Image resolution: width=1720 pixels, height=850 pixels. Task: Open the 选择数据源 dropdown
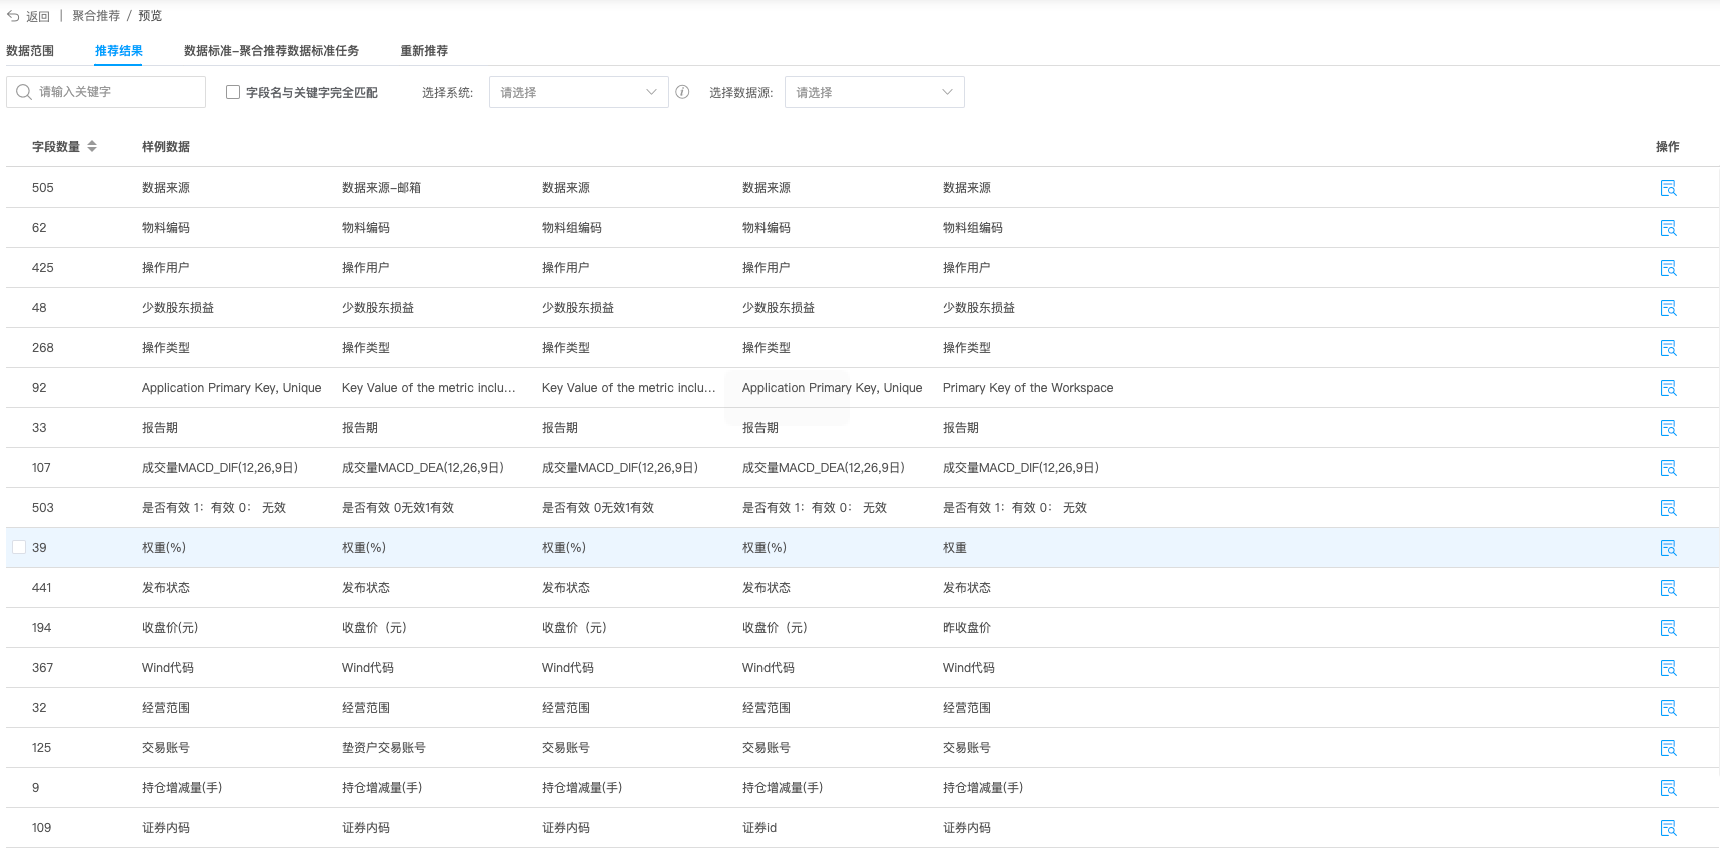point(874,92)
